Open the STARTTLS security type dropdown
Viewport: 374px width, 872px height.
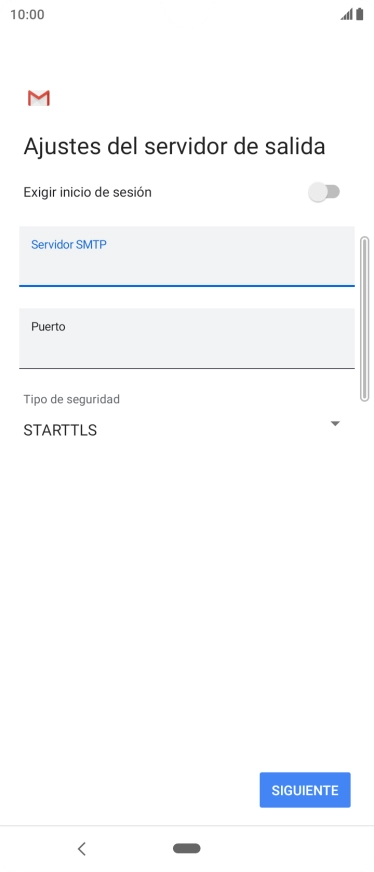(182, 430)
